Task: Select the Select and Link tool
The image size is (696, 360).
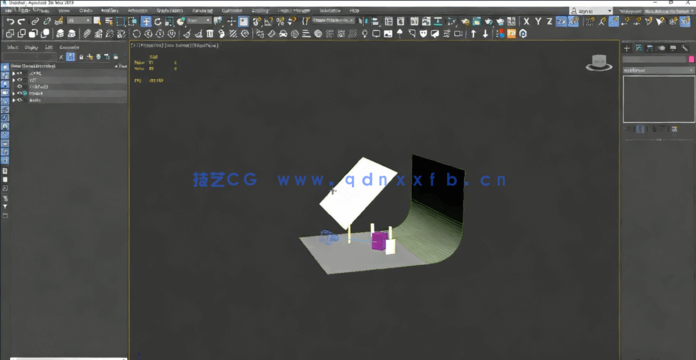Action: [x=35, y=21]
